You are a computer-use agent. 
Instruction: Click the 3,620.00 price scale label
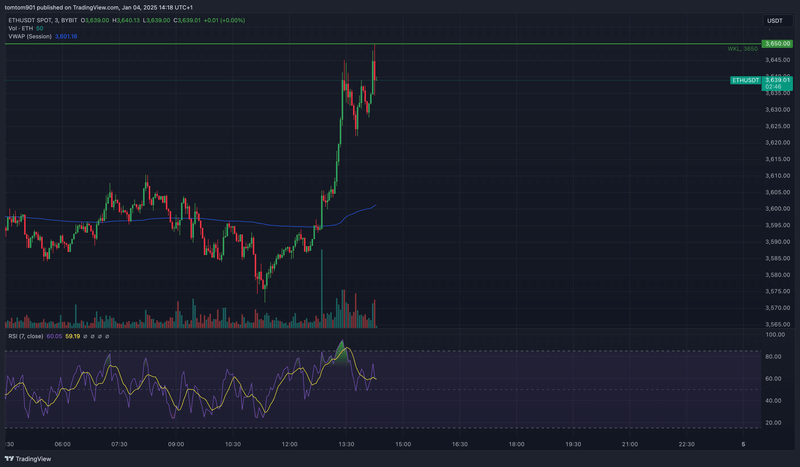tap(778, 143)
